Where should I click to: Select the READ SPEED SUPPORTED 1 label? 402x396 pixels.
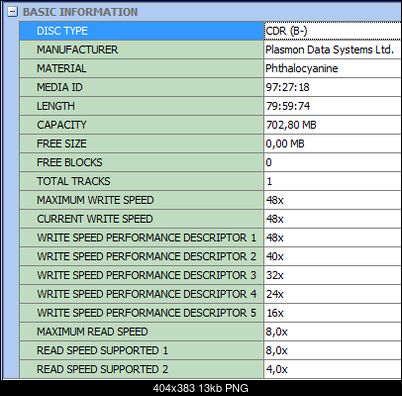(102, 350)
